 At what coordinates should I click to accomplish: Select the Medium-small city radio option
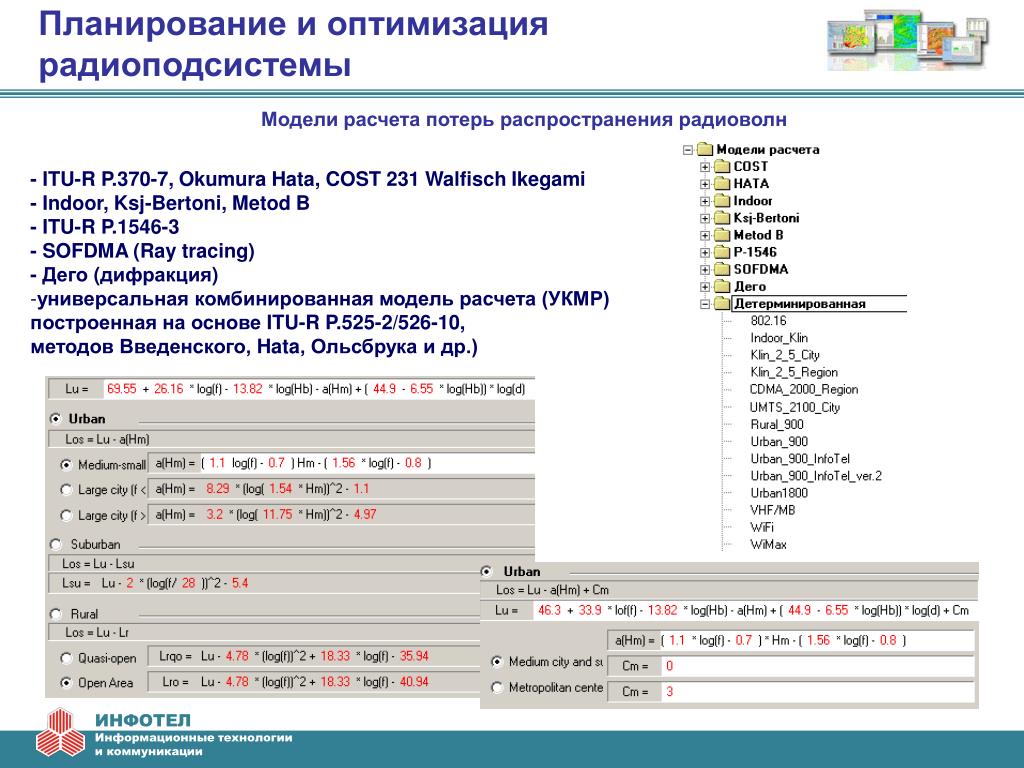point(66,465)
